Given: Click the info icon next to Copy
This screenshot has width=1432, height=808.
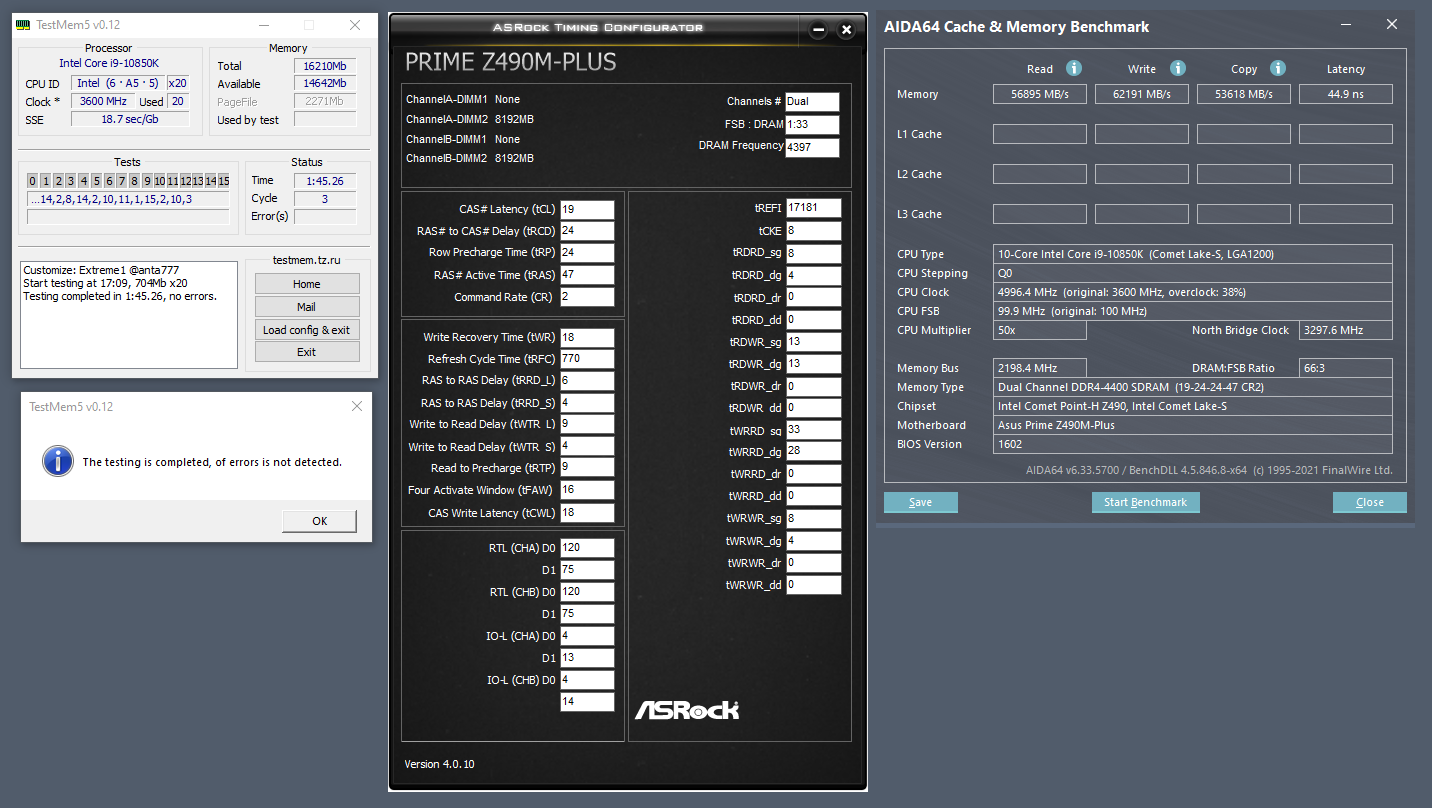Looking at the screenshot, I should coord(1277,68).
